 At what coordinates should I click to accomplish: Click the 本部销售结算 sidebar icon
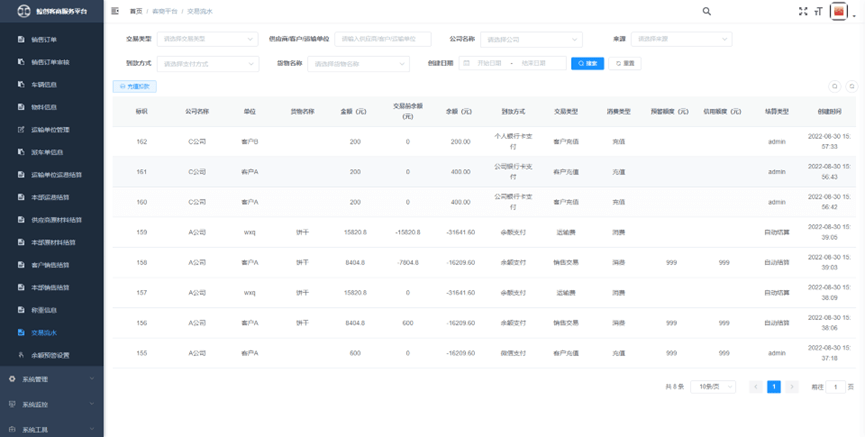tap(22, 287)
